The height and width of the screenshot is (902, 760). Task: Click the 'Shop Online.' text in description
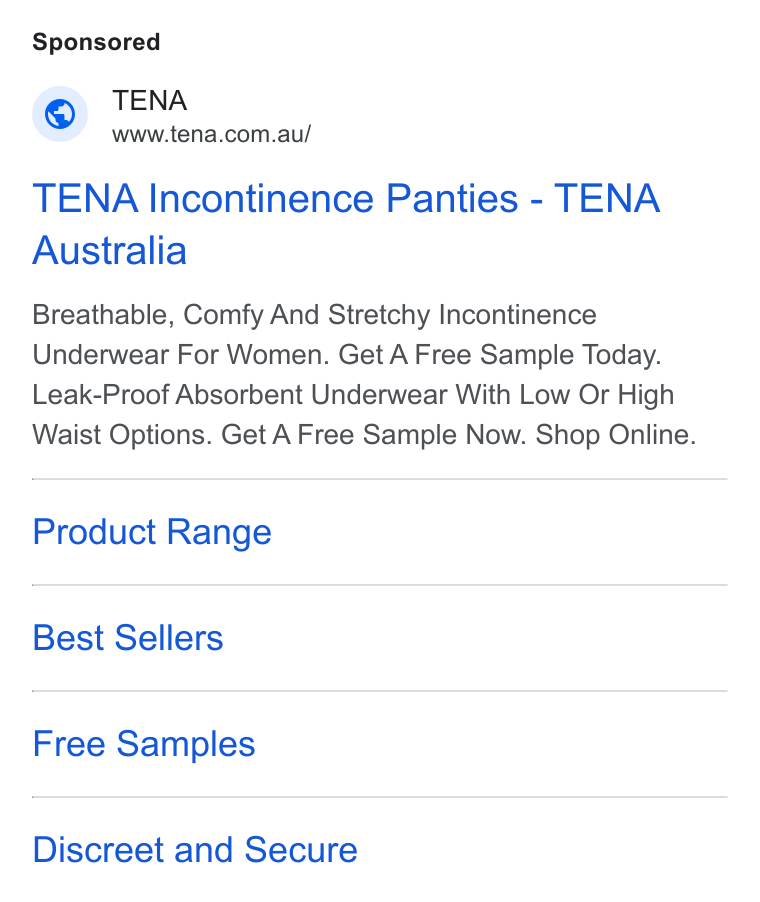[x=616, y=435]
